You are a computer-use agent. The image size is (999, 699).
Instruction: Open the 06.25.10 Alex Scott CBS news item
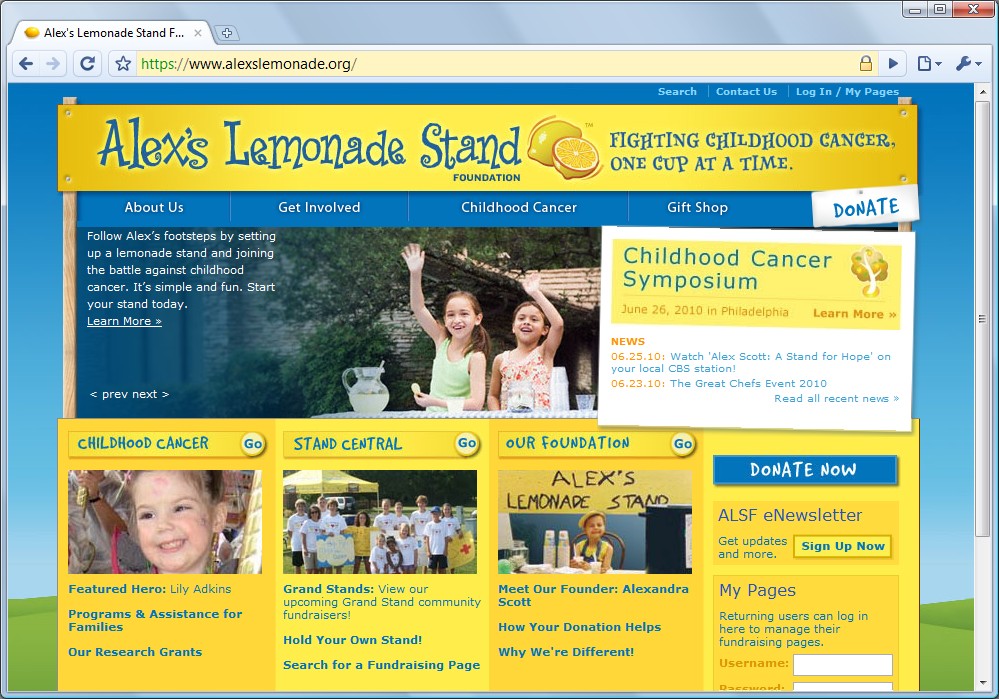coord(751,363)
